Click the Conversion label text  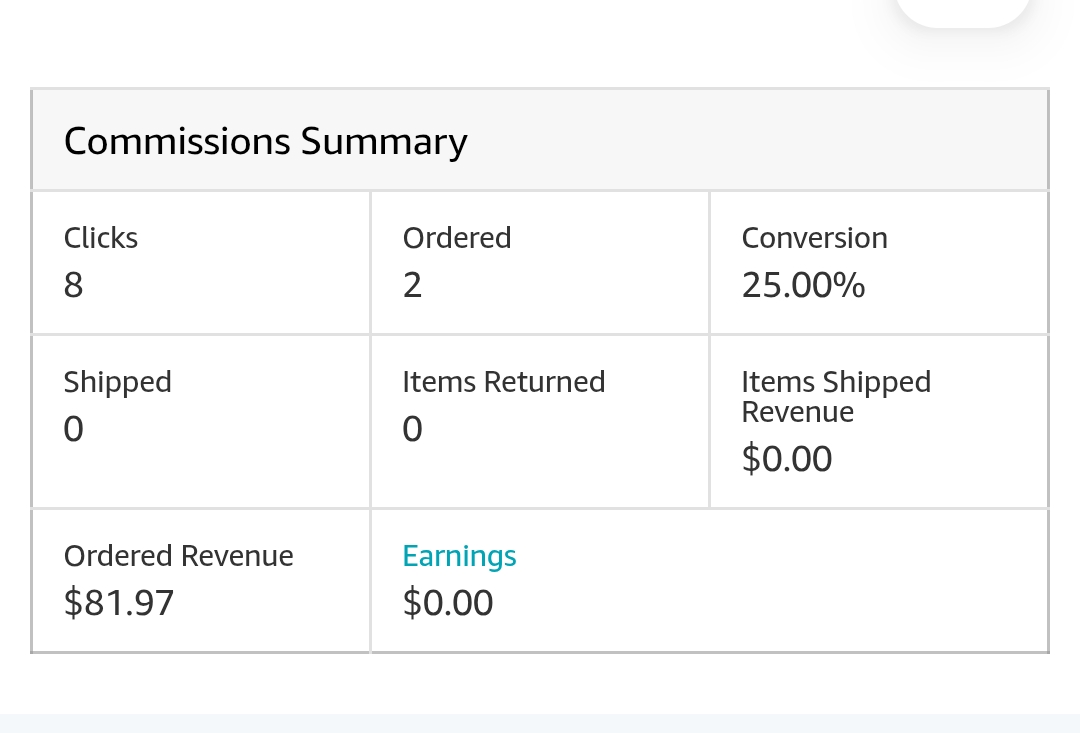[814, 238]
